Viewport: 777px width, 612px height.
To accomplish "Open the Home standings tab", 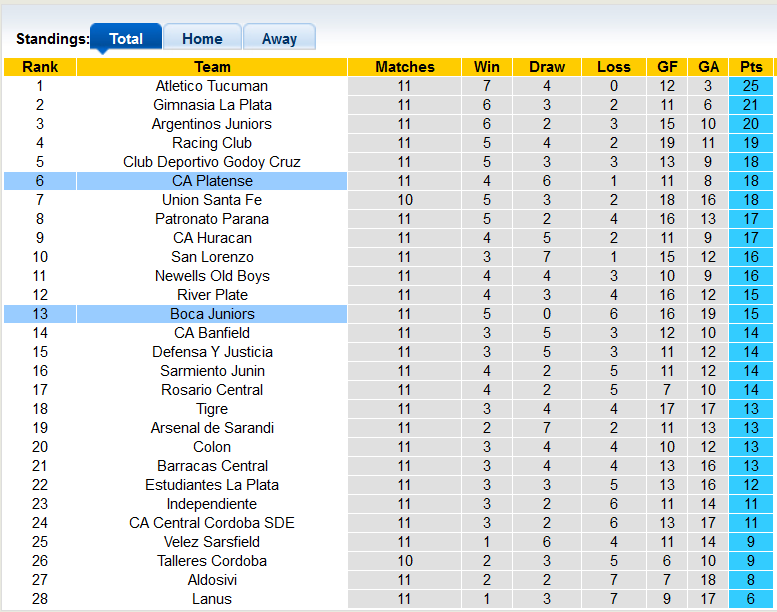I will coord(202,39).
